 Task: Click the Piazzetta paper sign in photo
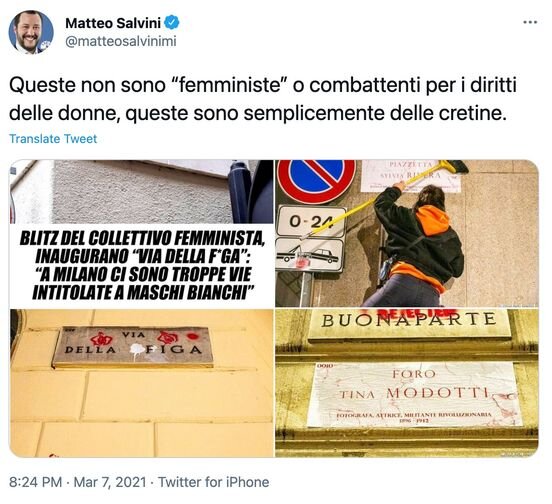click(x=411, y=176)
